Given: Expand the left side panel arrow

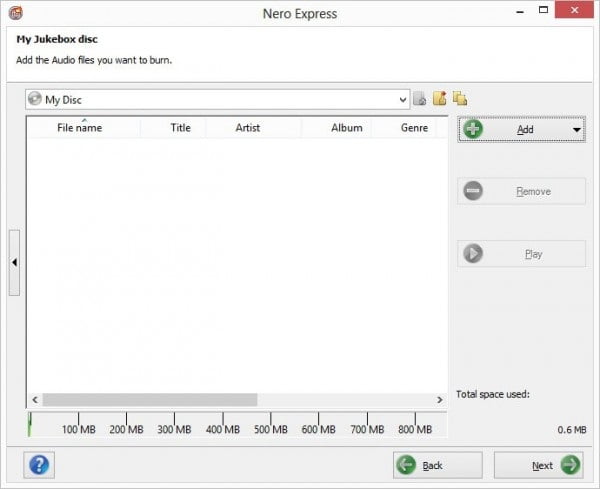Looking at the screenshot, I should pyautogui.click(x=14, y=262).
